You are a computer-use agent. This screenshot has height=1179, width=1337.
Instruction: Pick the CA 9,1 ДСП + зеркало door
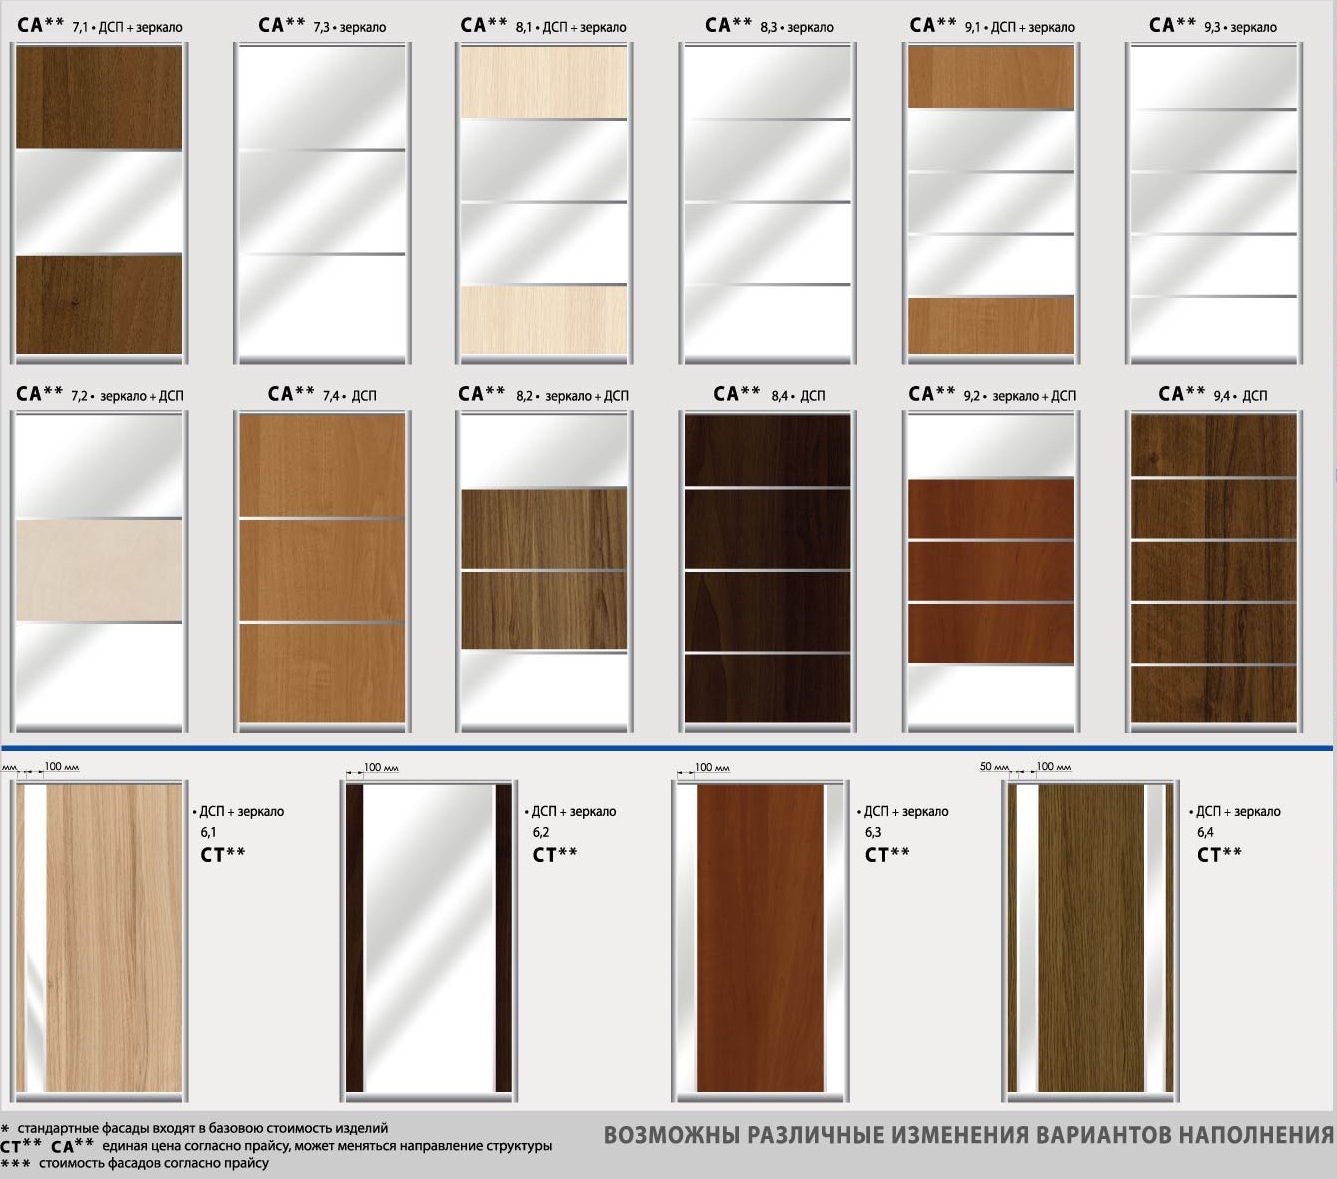tap(990, 203)
